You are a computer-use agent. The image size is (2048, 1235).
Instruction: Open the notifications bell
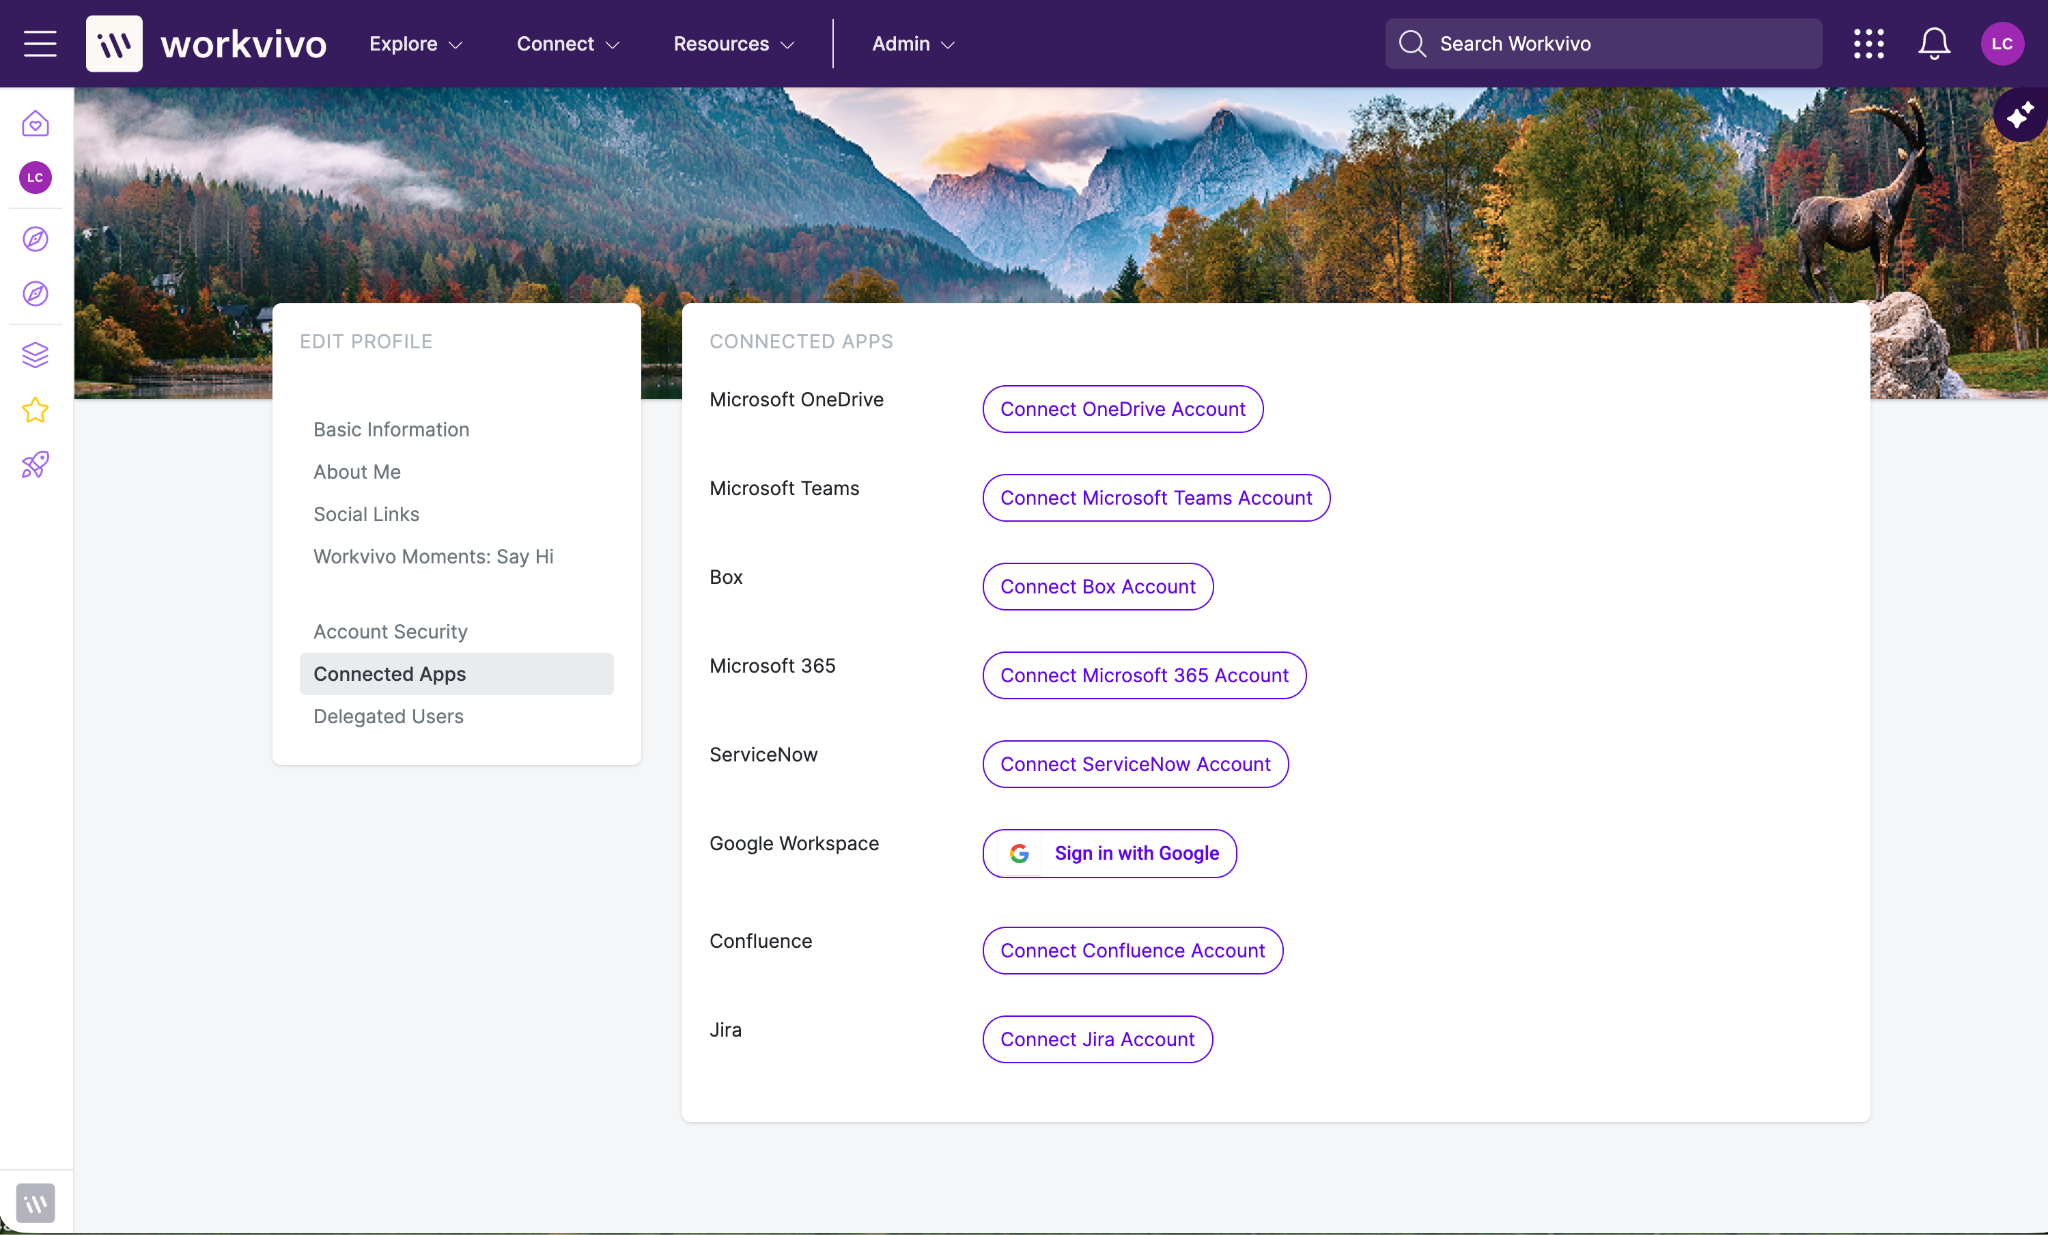click(1934, 44)
